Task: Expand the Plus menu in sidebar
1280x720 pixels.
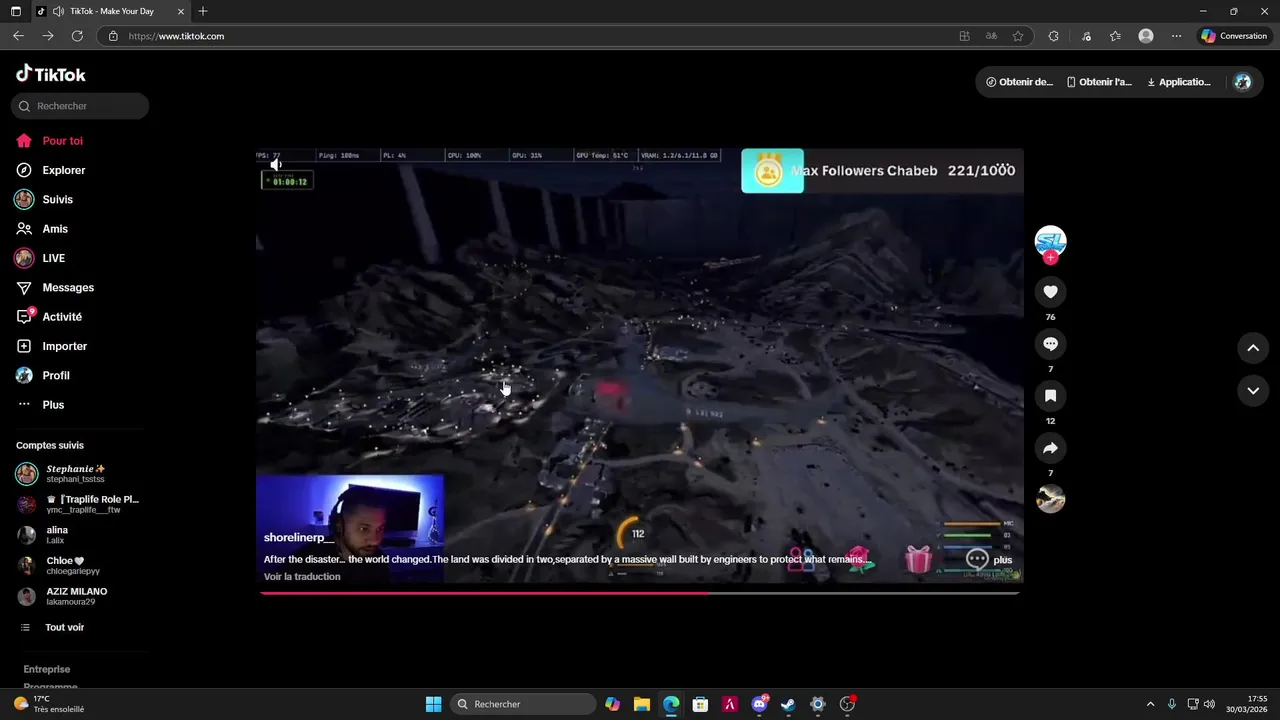Action: coord(40,405)
